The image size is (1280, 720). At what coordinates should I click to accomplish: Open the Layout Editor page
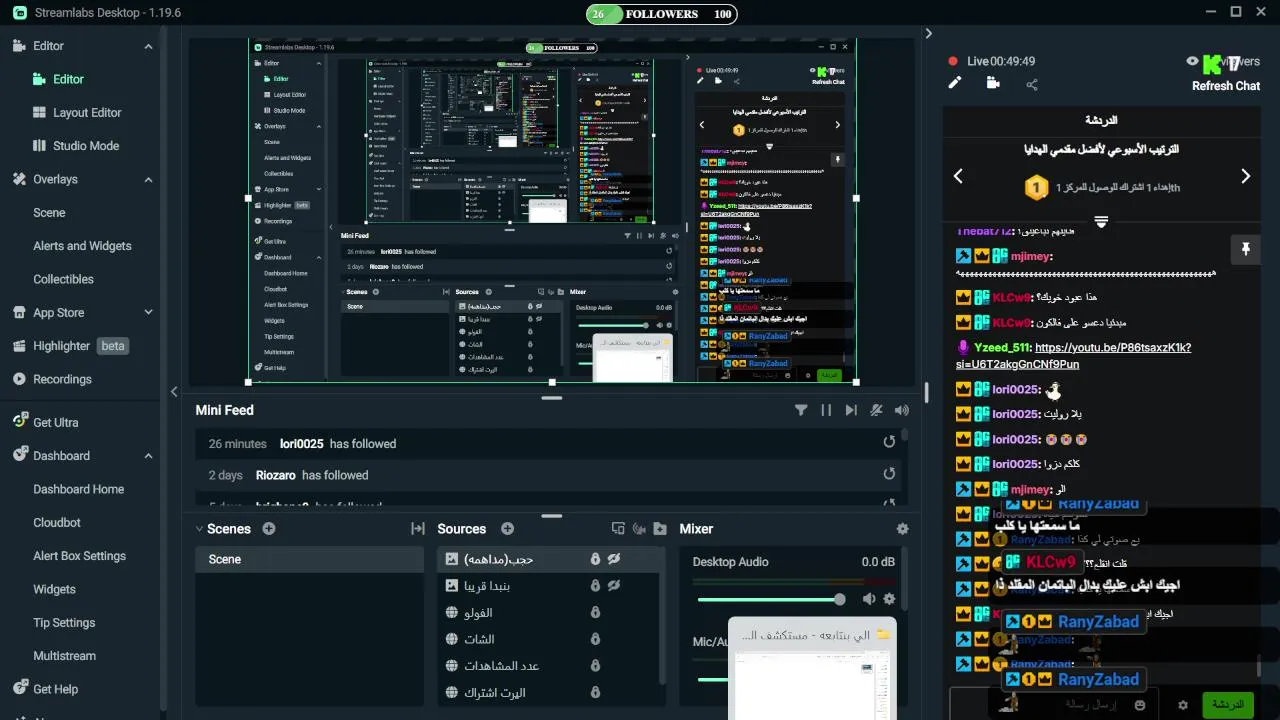(87, 113)
